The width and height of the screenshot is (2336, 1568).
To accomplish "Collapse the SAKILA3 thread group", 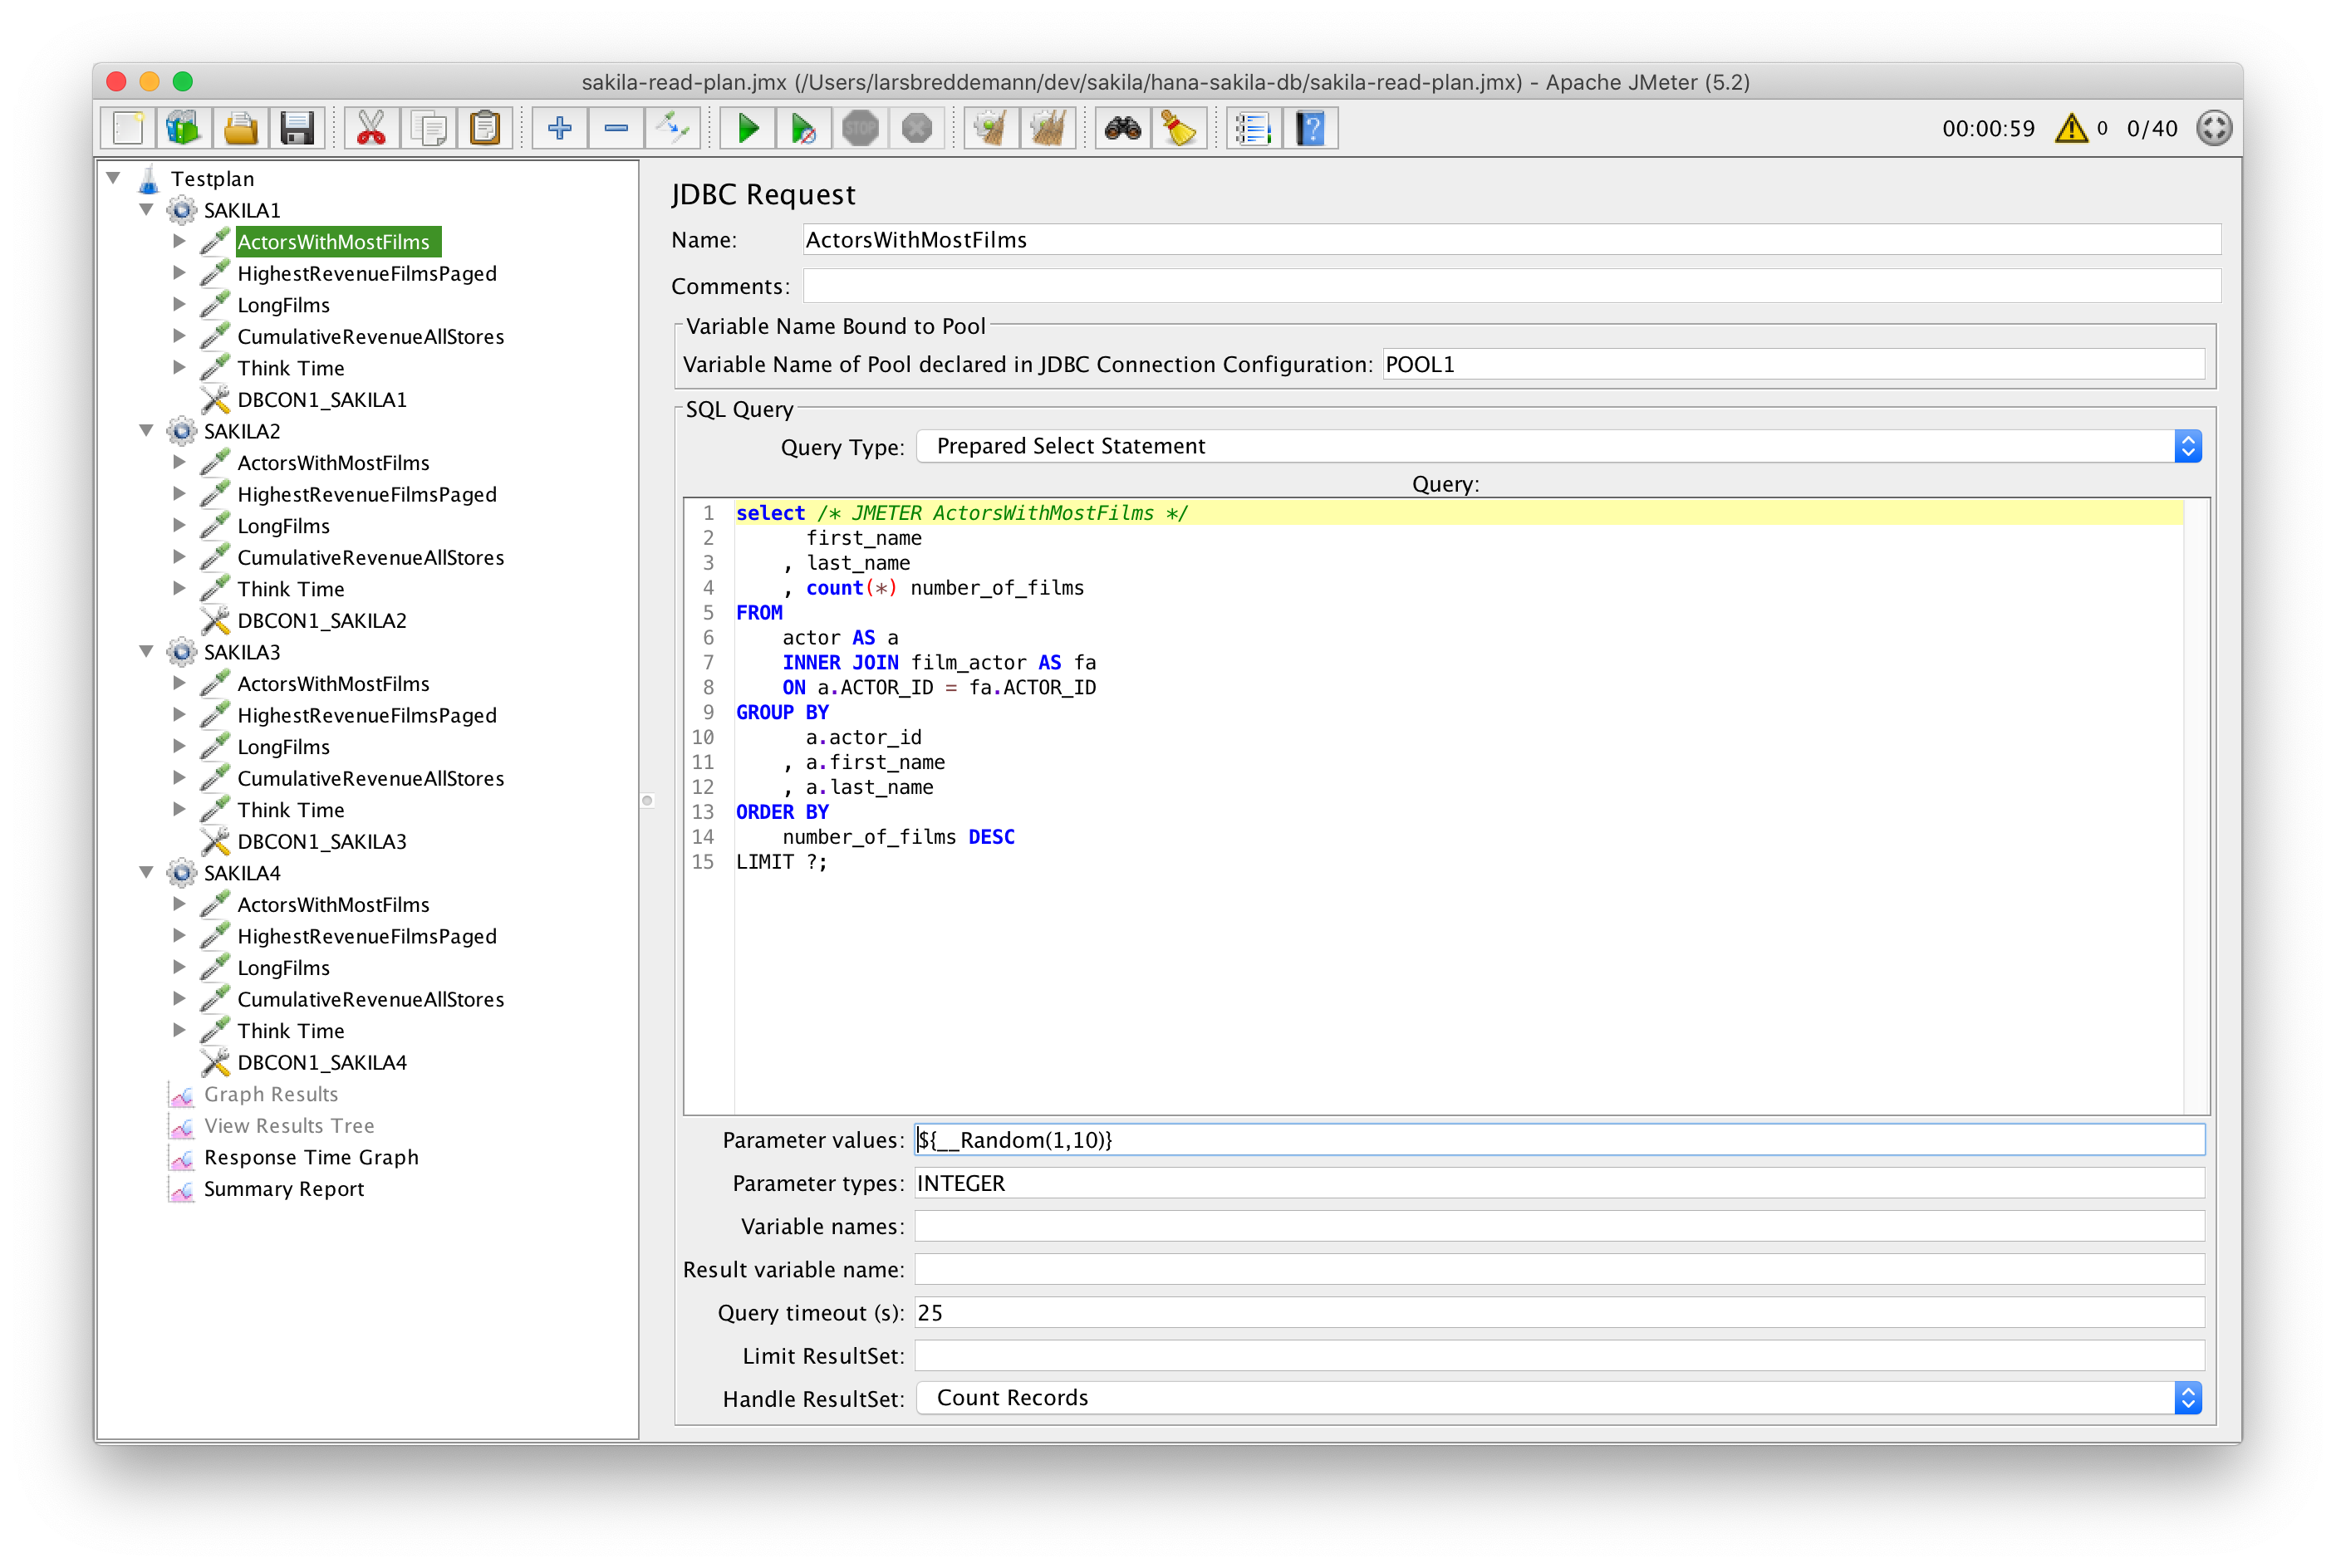I will pyautogui.click(x=147, y=652).
